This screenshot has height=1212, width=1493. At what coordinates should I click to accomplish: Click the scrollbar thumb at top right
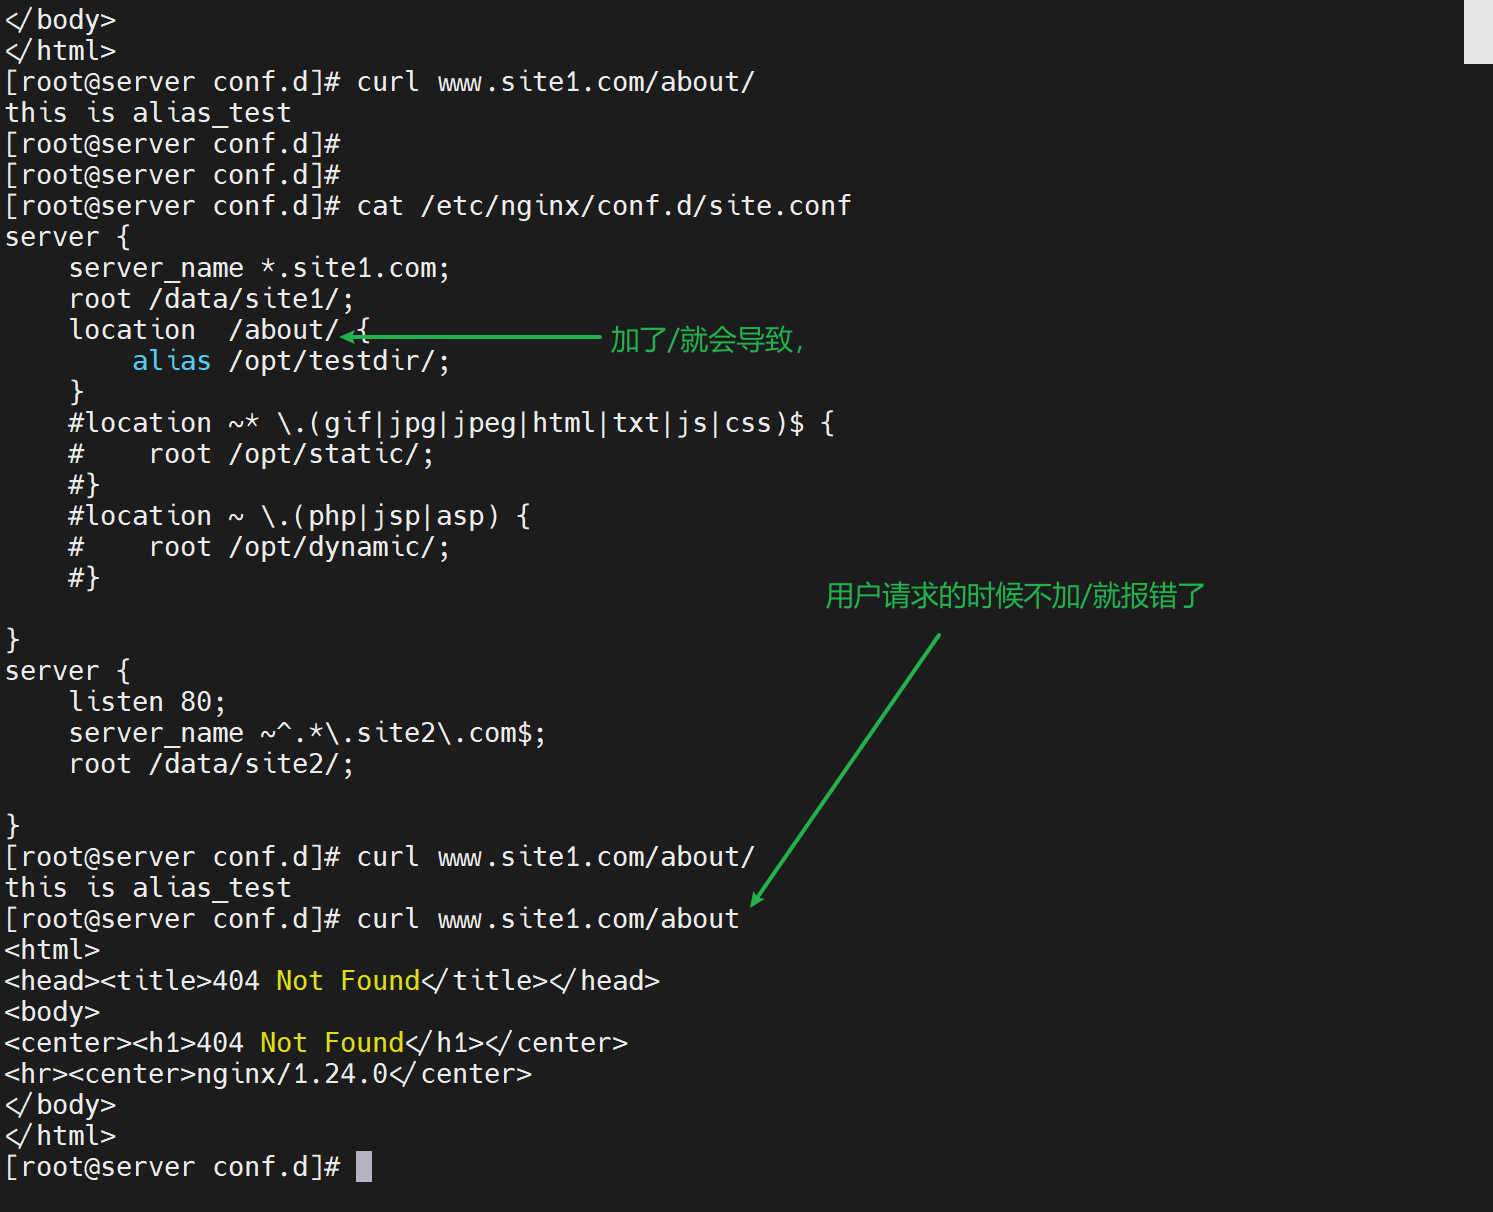click(1478, 32)
